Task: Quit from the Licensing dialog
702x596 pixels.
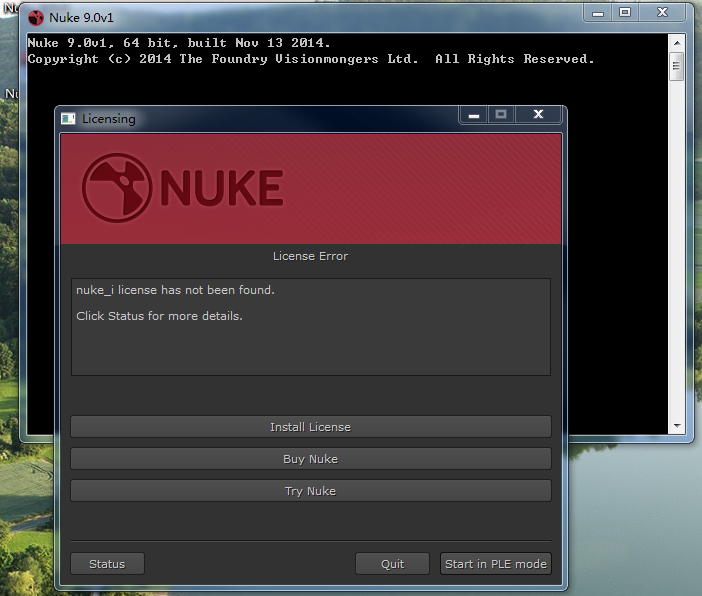Action: coord(392,564)
